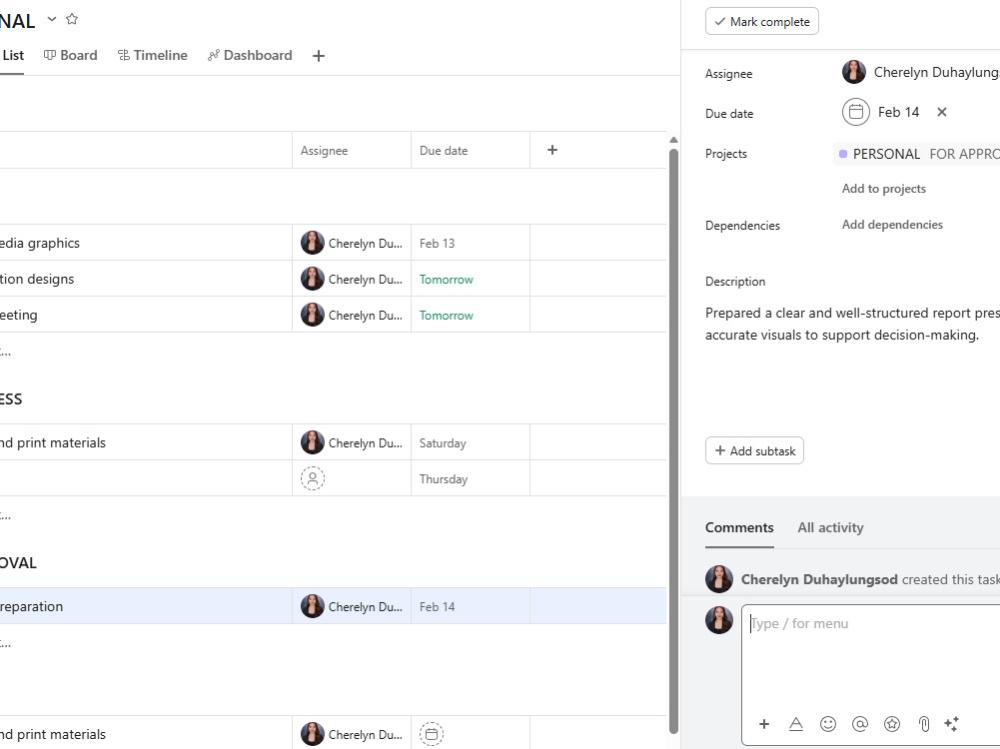Screen dimensions: 1000x749
Task: Open the due date calendar icon in details
Action: pos(856,112)
